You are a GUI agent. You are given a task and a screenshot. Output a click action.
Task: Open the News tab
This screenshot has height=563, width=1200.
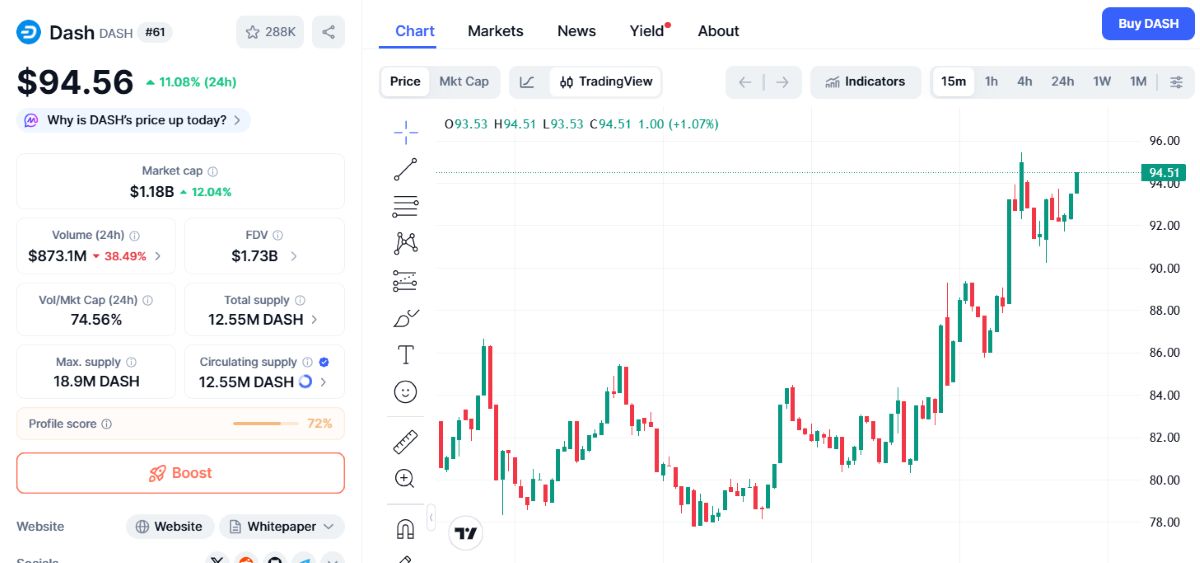(577, 31)
